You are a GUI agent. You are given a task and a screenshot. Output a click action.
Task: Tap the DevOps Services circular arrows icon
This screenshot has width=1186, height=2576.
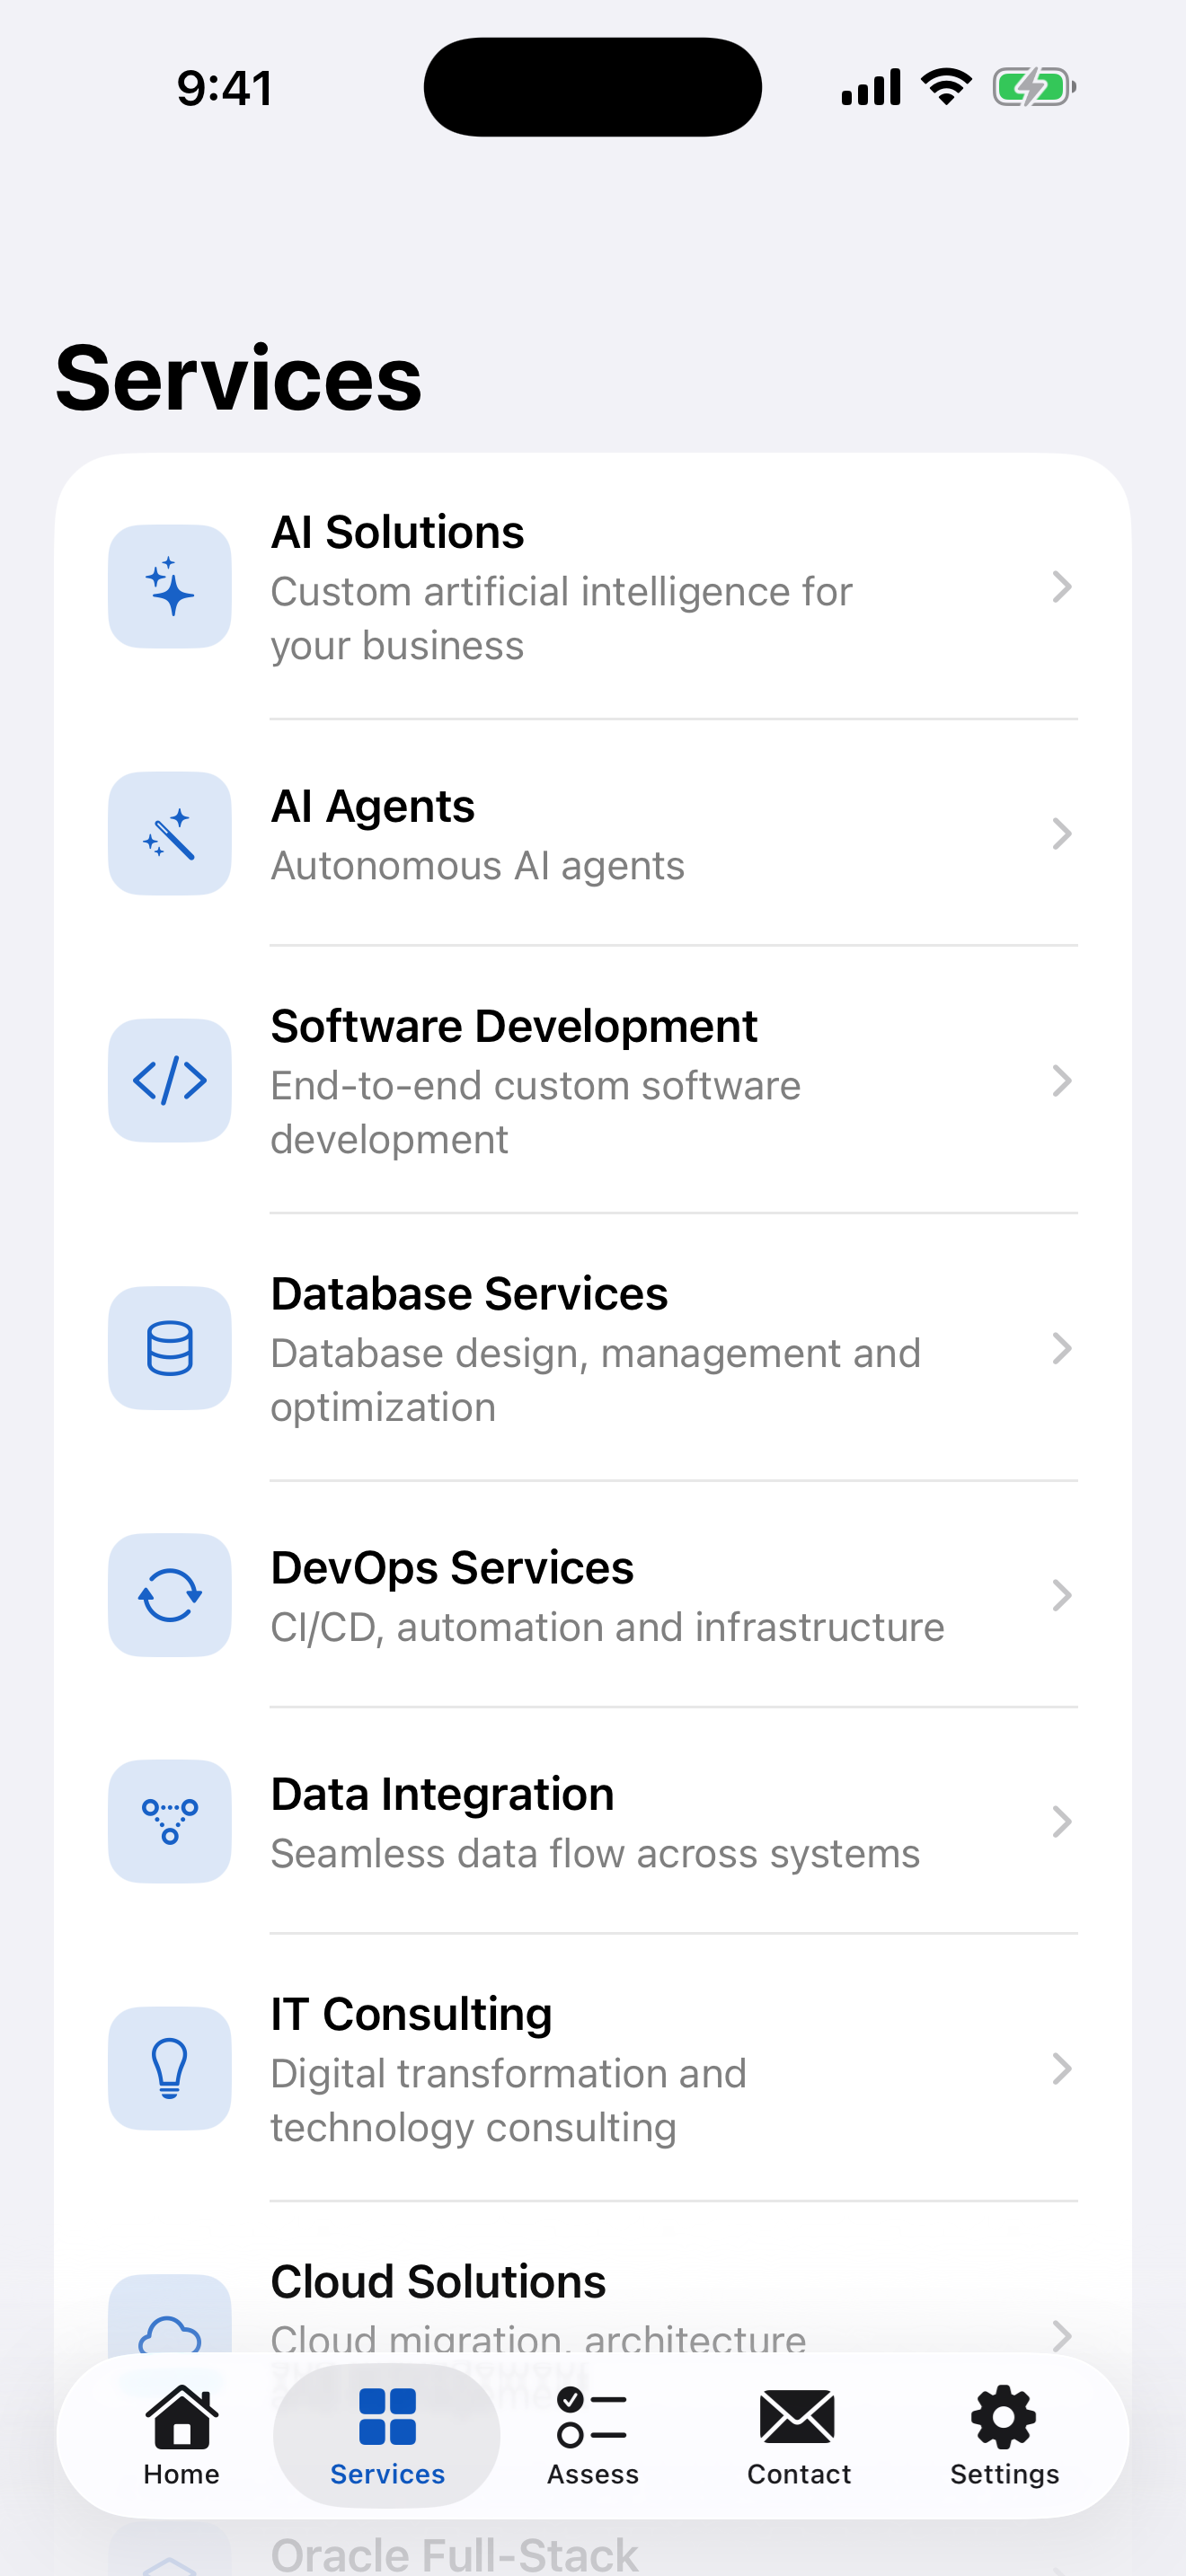(170, 1595)
